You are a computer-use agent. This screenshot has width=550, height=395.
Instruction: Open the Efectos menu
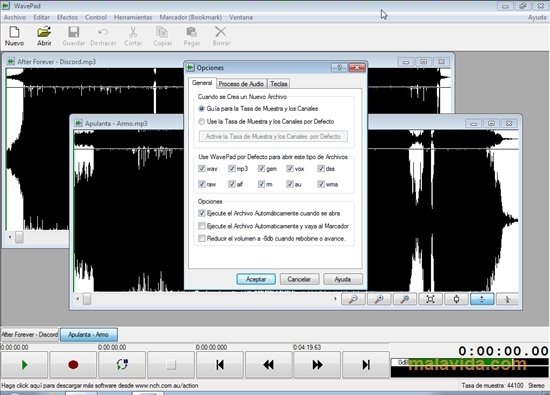click(x=67, y=17)
